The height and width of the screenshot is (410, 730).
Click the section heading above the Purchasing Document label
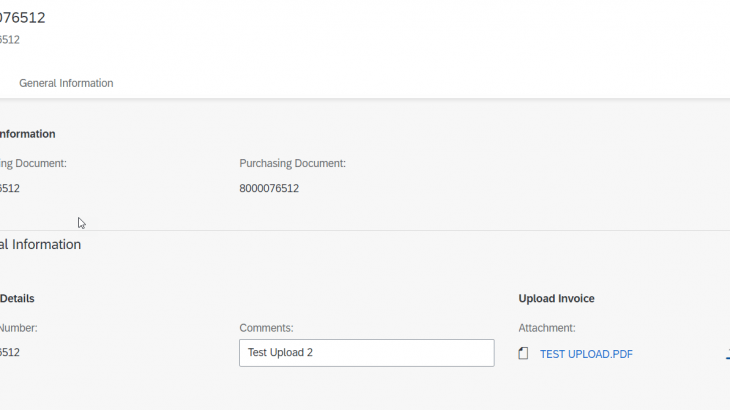pos(27,134)
